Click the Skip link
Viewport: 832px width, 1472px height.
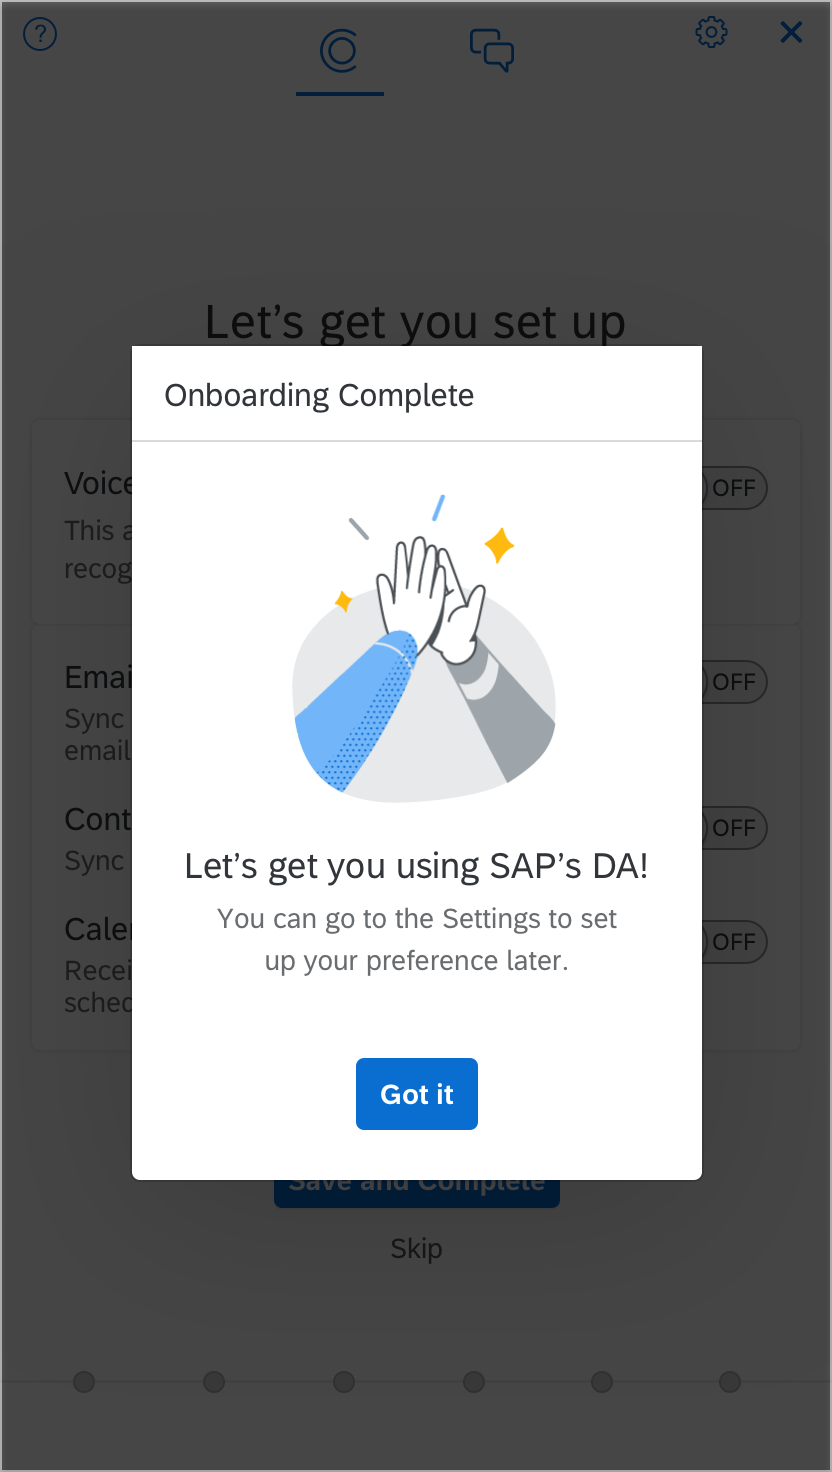click(416, 1248)
